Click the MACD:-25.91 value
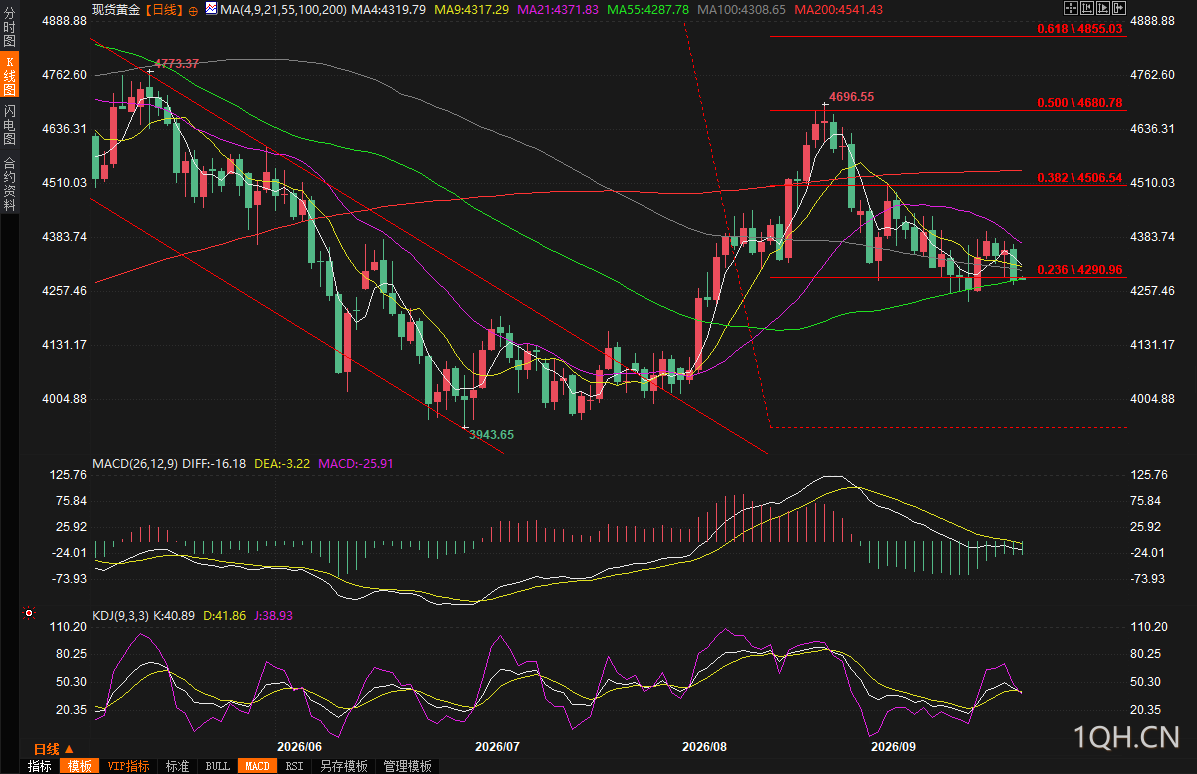1197x774 pixels. (356, 463)
